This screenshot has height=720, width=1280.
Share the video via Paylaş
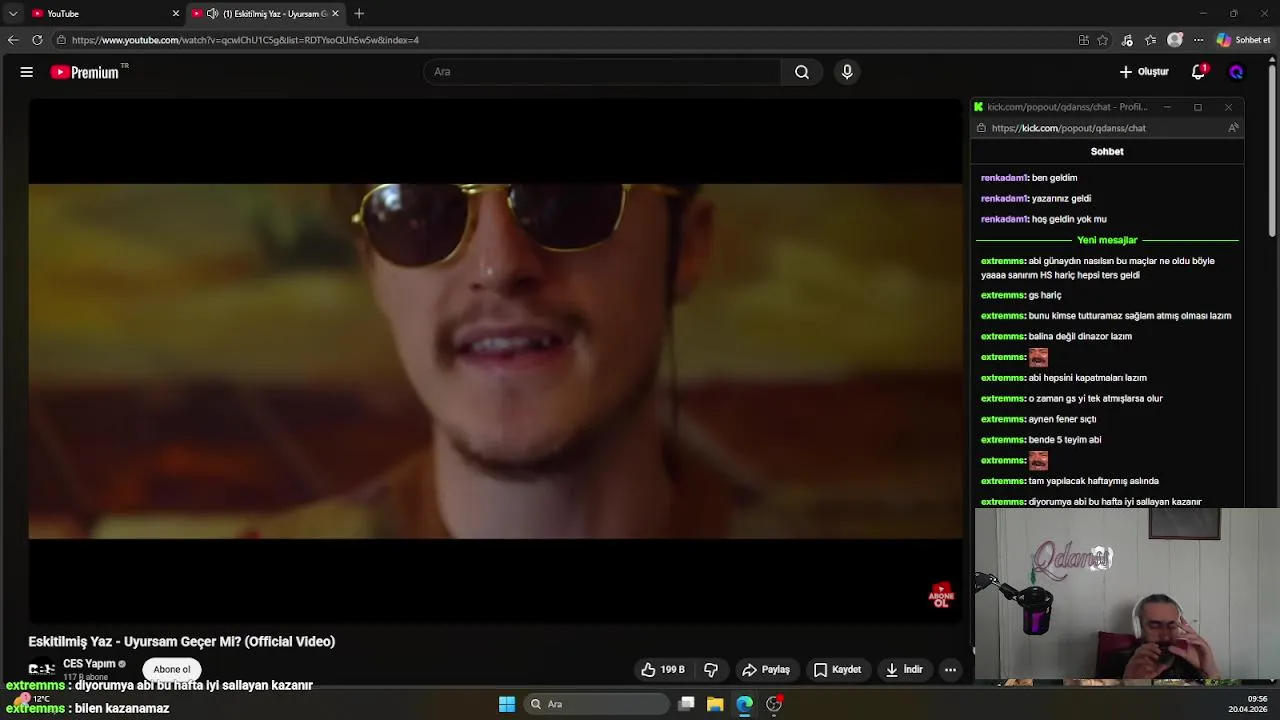coord(766,670)
